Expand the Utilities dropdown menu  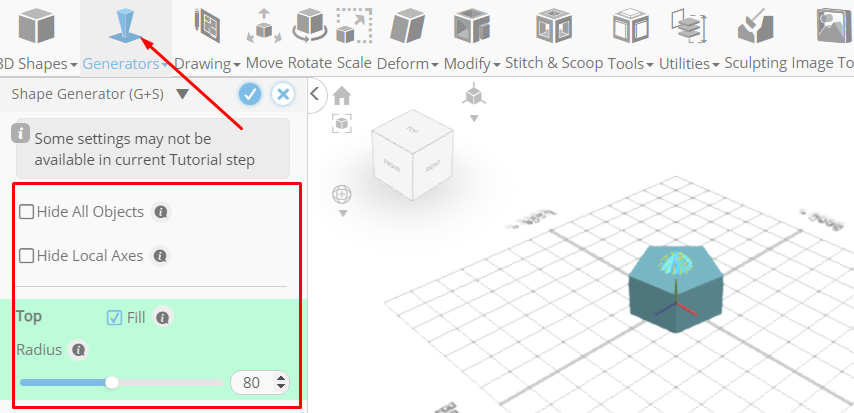(x=715, y=65)
